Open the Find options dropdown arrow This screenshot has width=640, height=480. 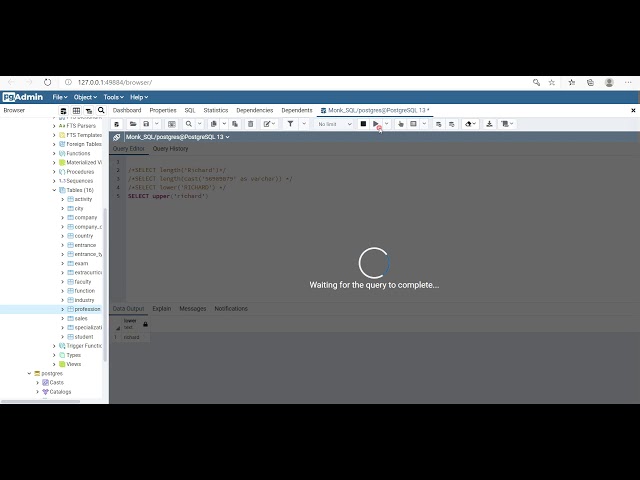pyautogui.click(x=200, y=124)
